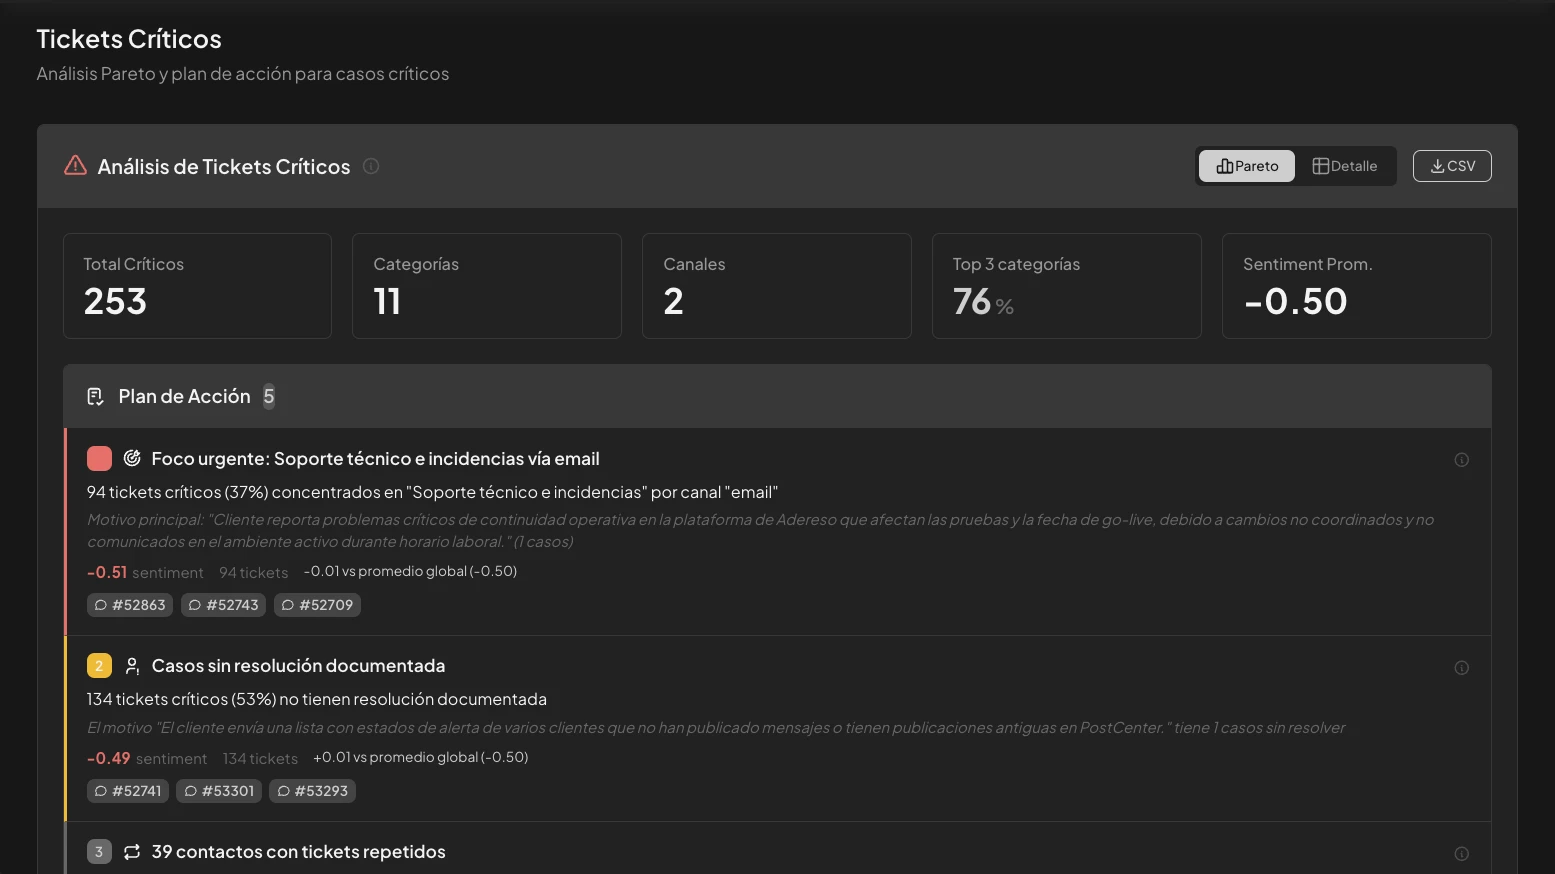1555x874 pixels.
Task: Open ticket #52709
Action: (x=317, y=605)
